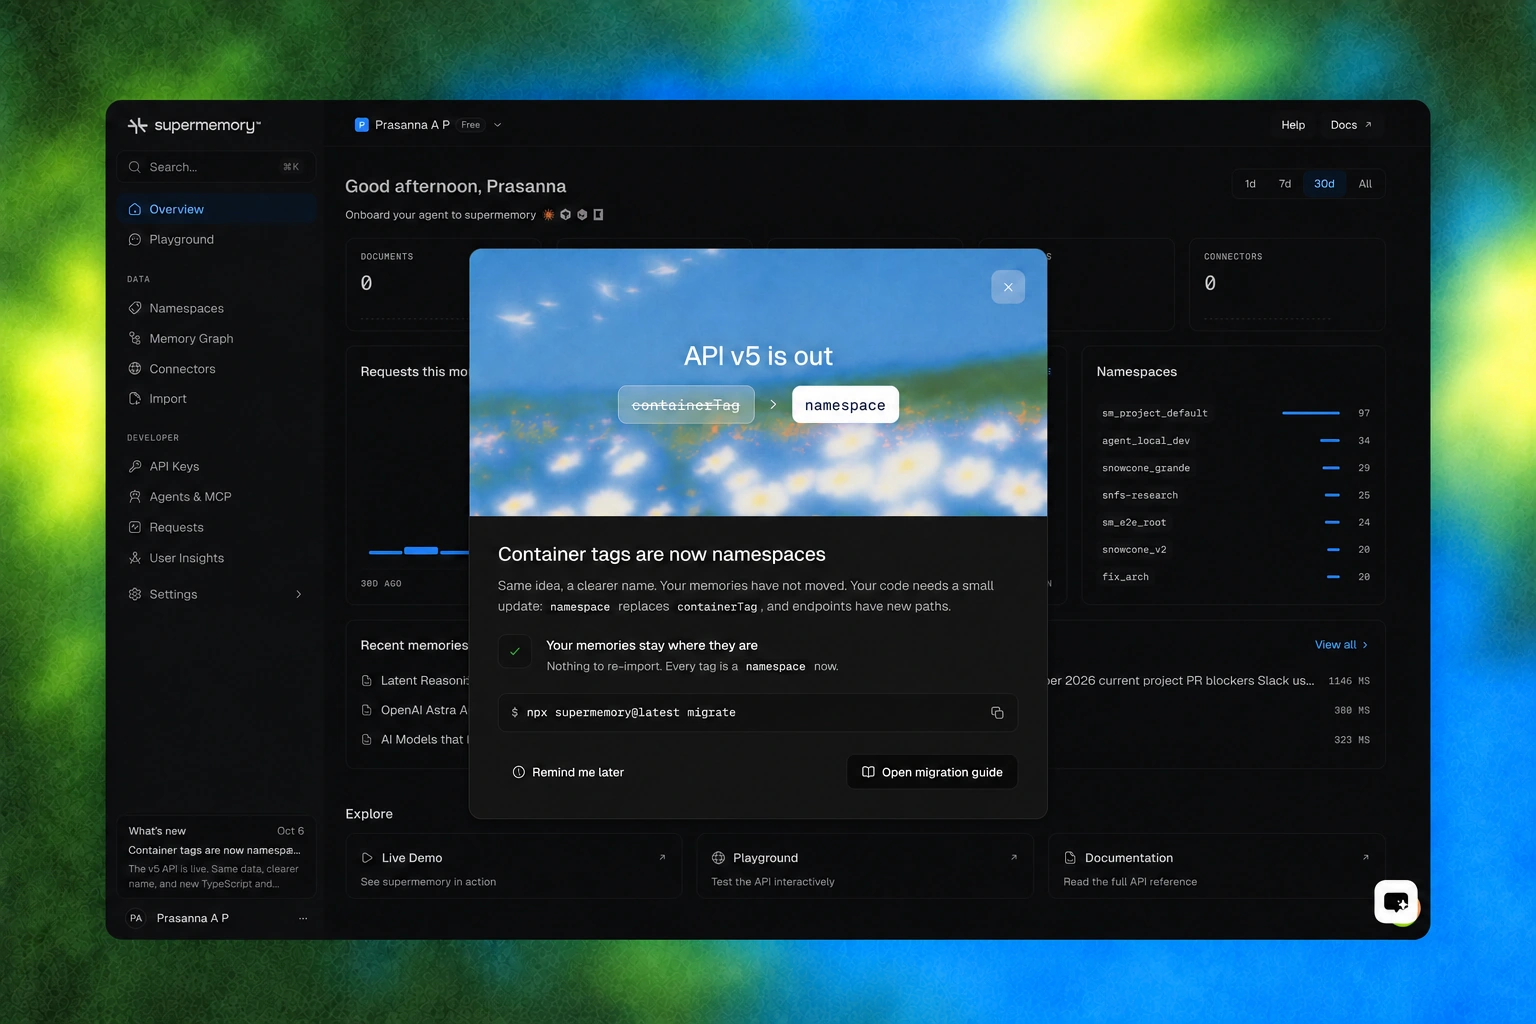Click the sm_project_default usage bar
The width and height of the screenshot is (1536, 1024).
[1311, 413]
